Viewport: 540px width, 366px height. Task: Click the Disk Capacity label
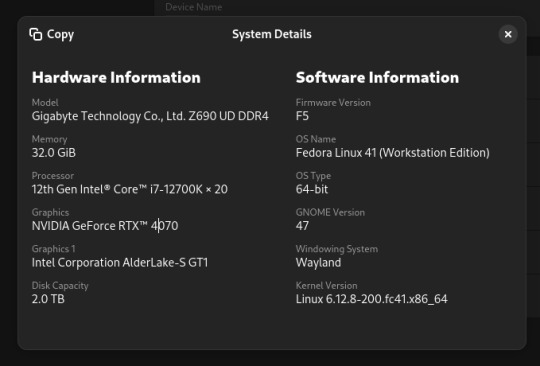tap(60, 286)
